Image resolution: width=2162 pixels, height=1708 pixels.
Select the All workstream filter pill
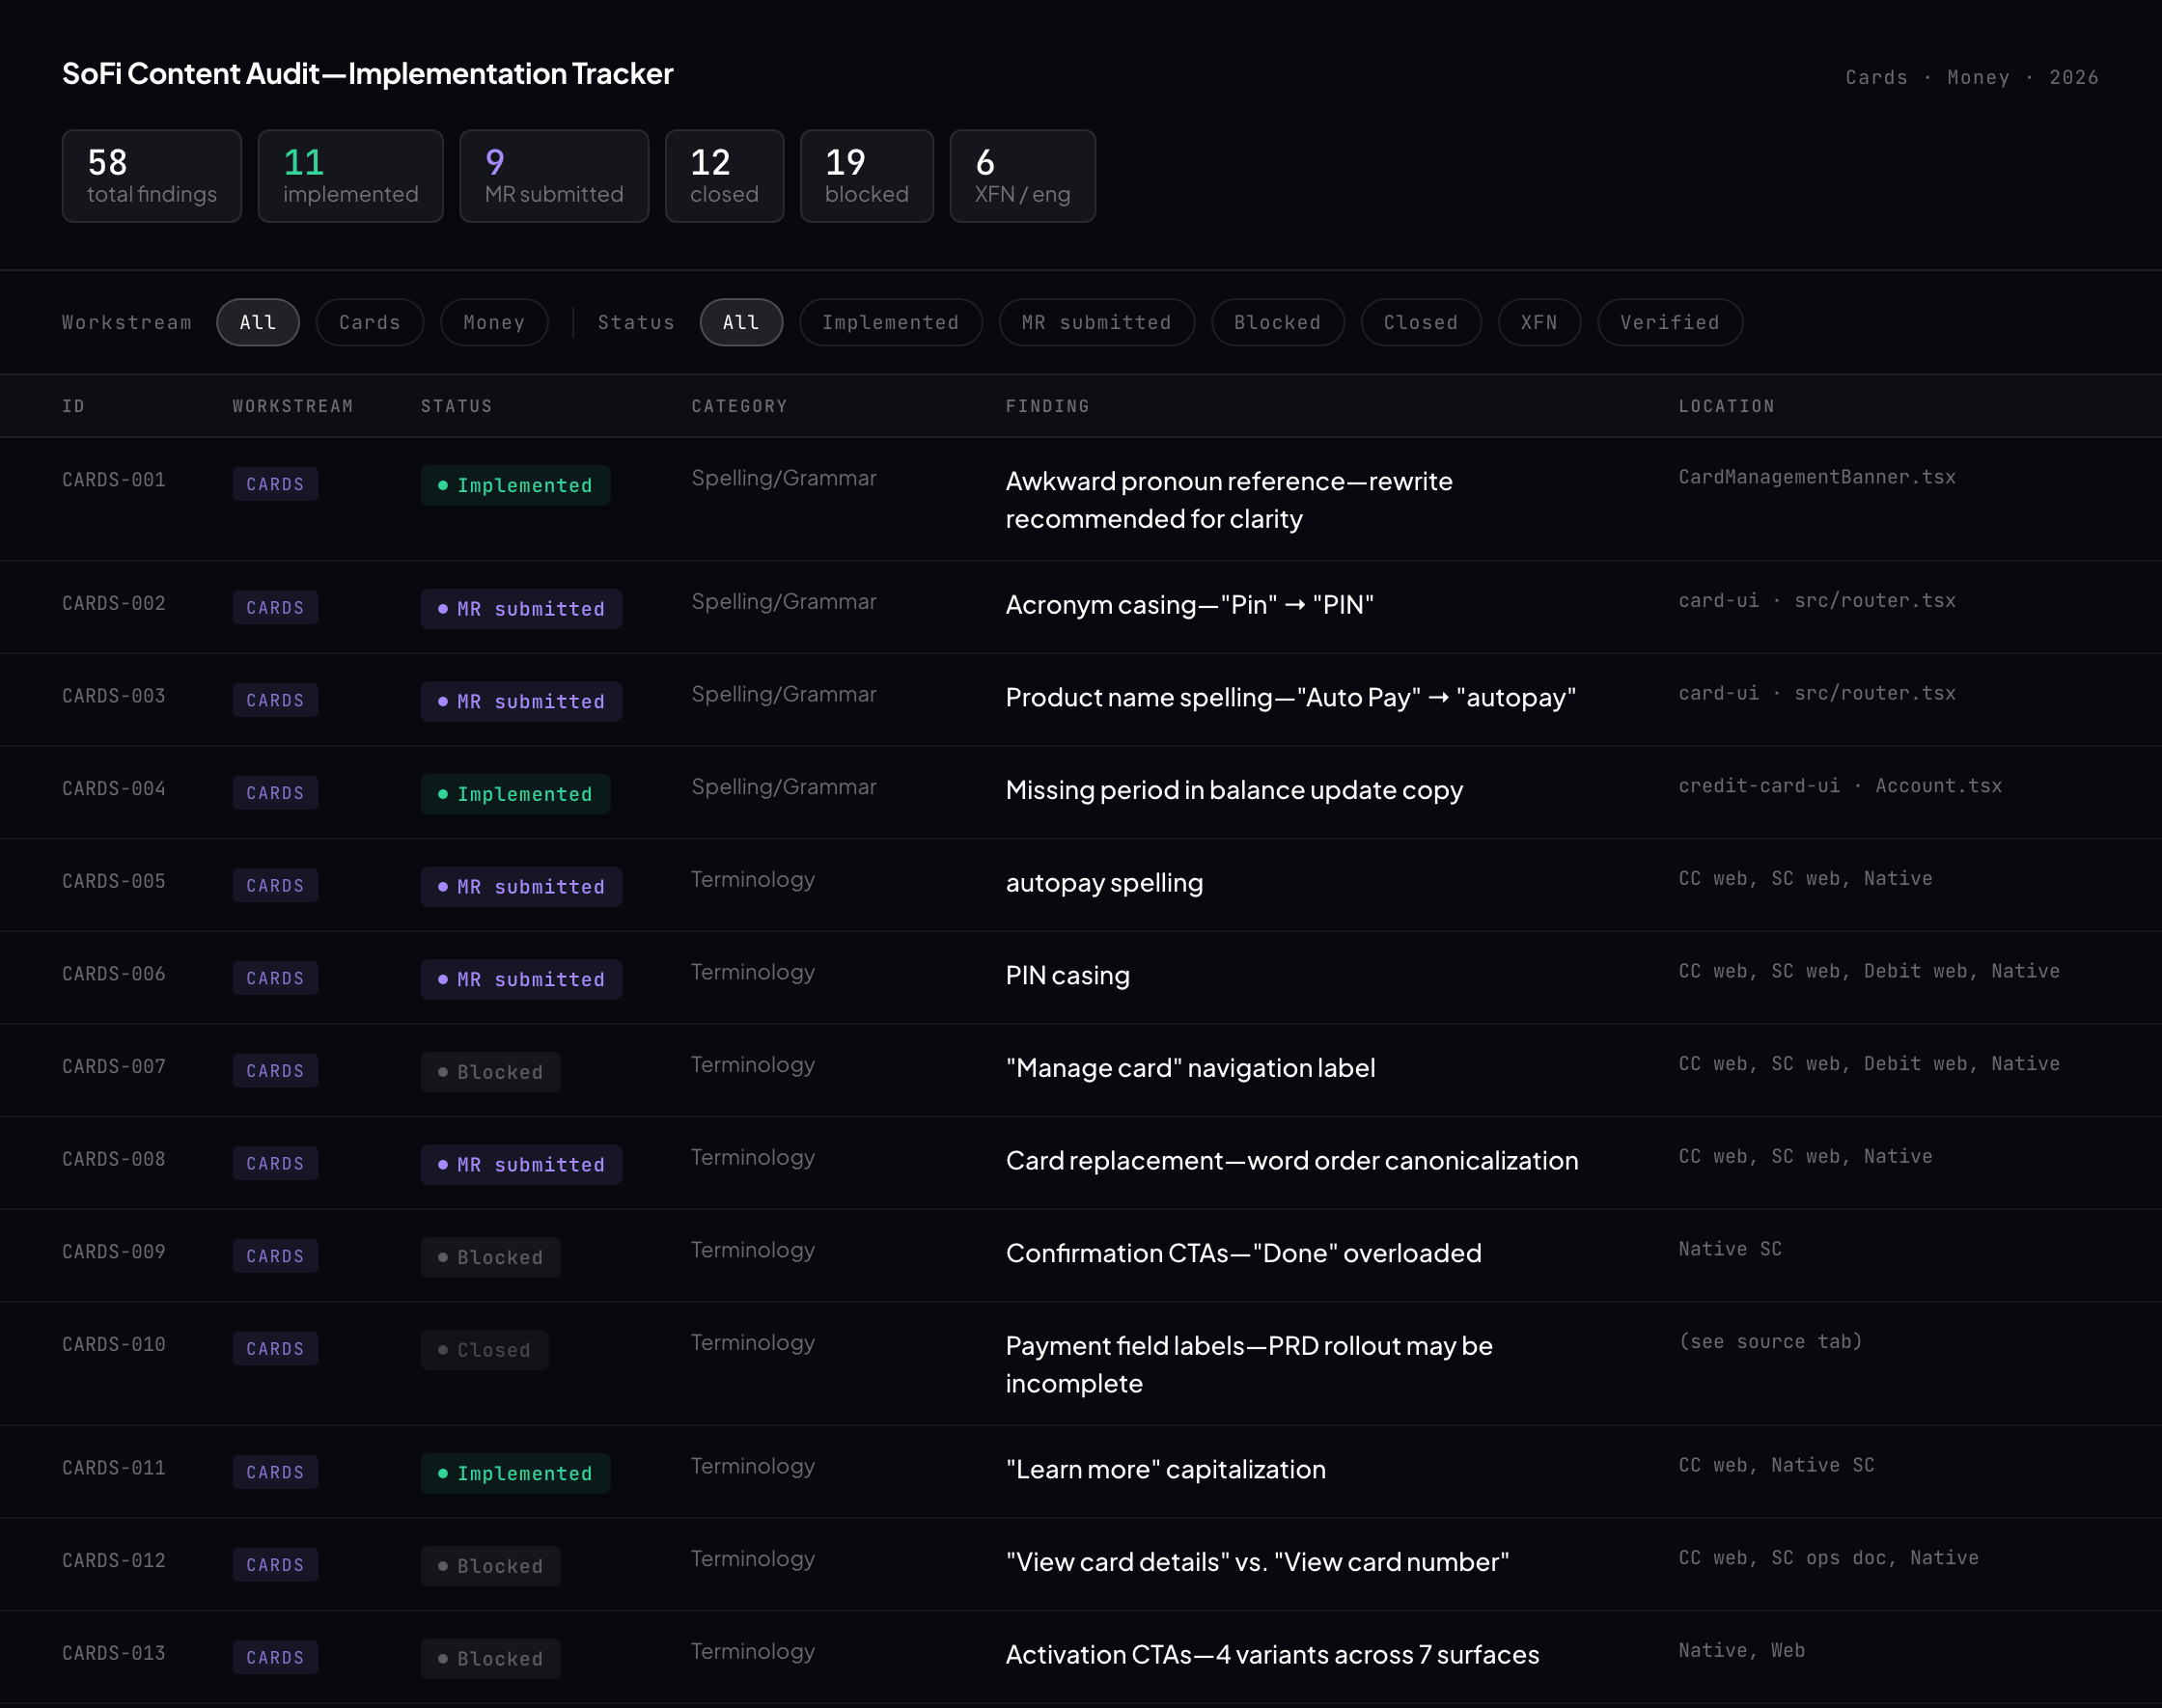pos(258,322)
